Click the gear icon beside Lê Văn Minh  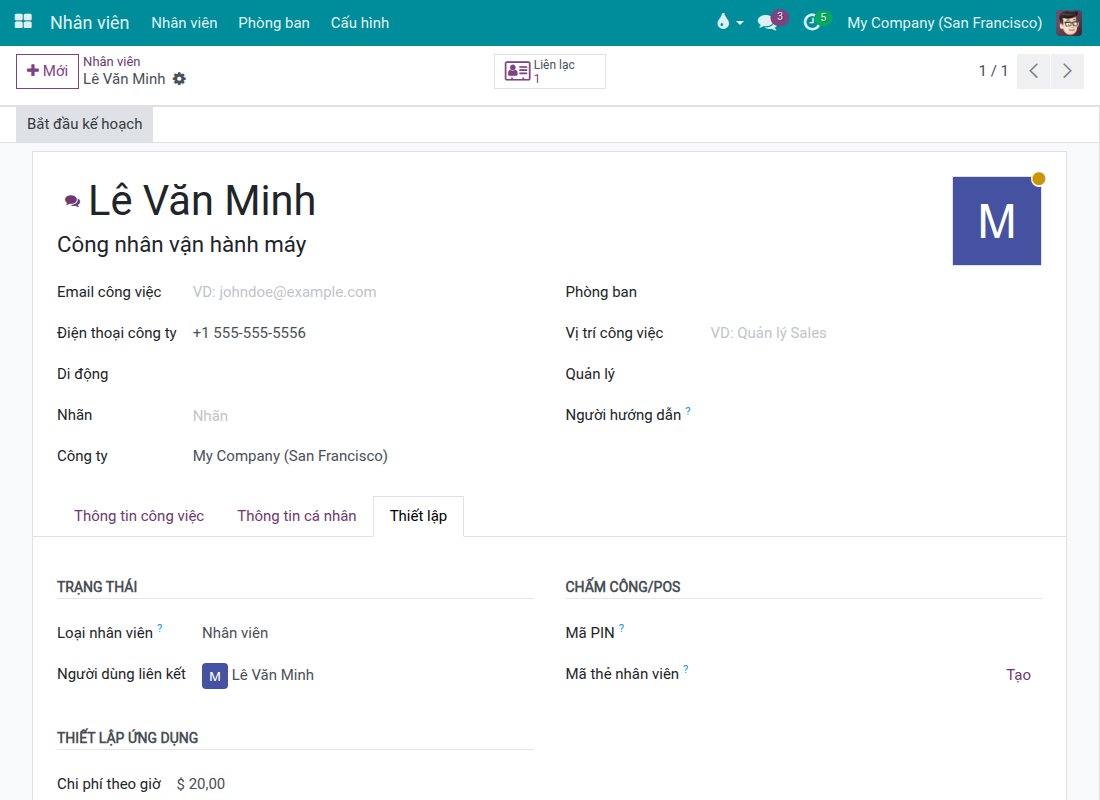180,79
